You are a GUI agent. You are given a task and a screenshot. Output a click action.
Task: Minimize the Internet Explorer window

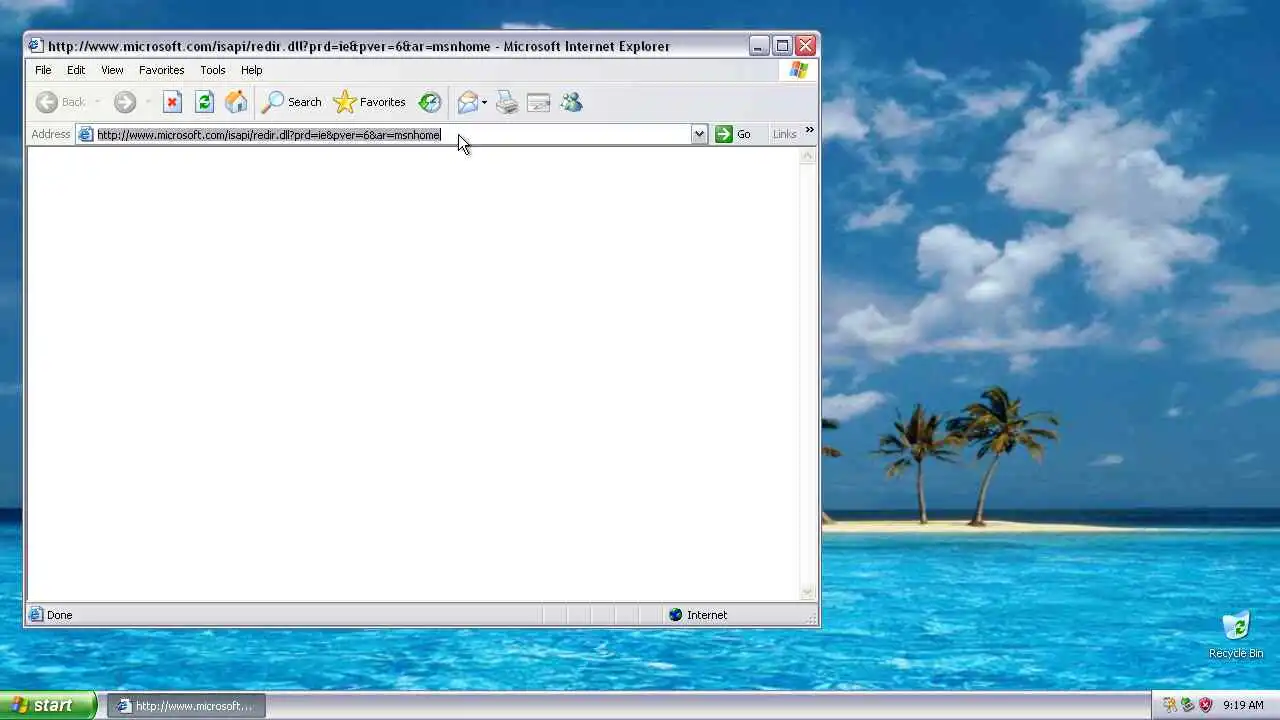(x=759, y=46)
